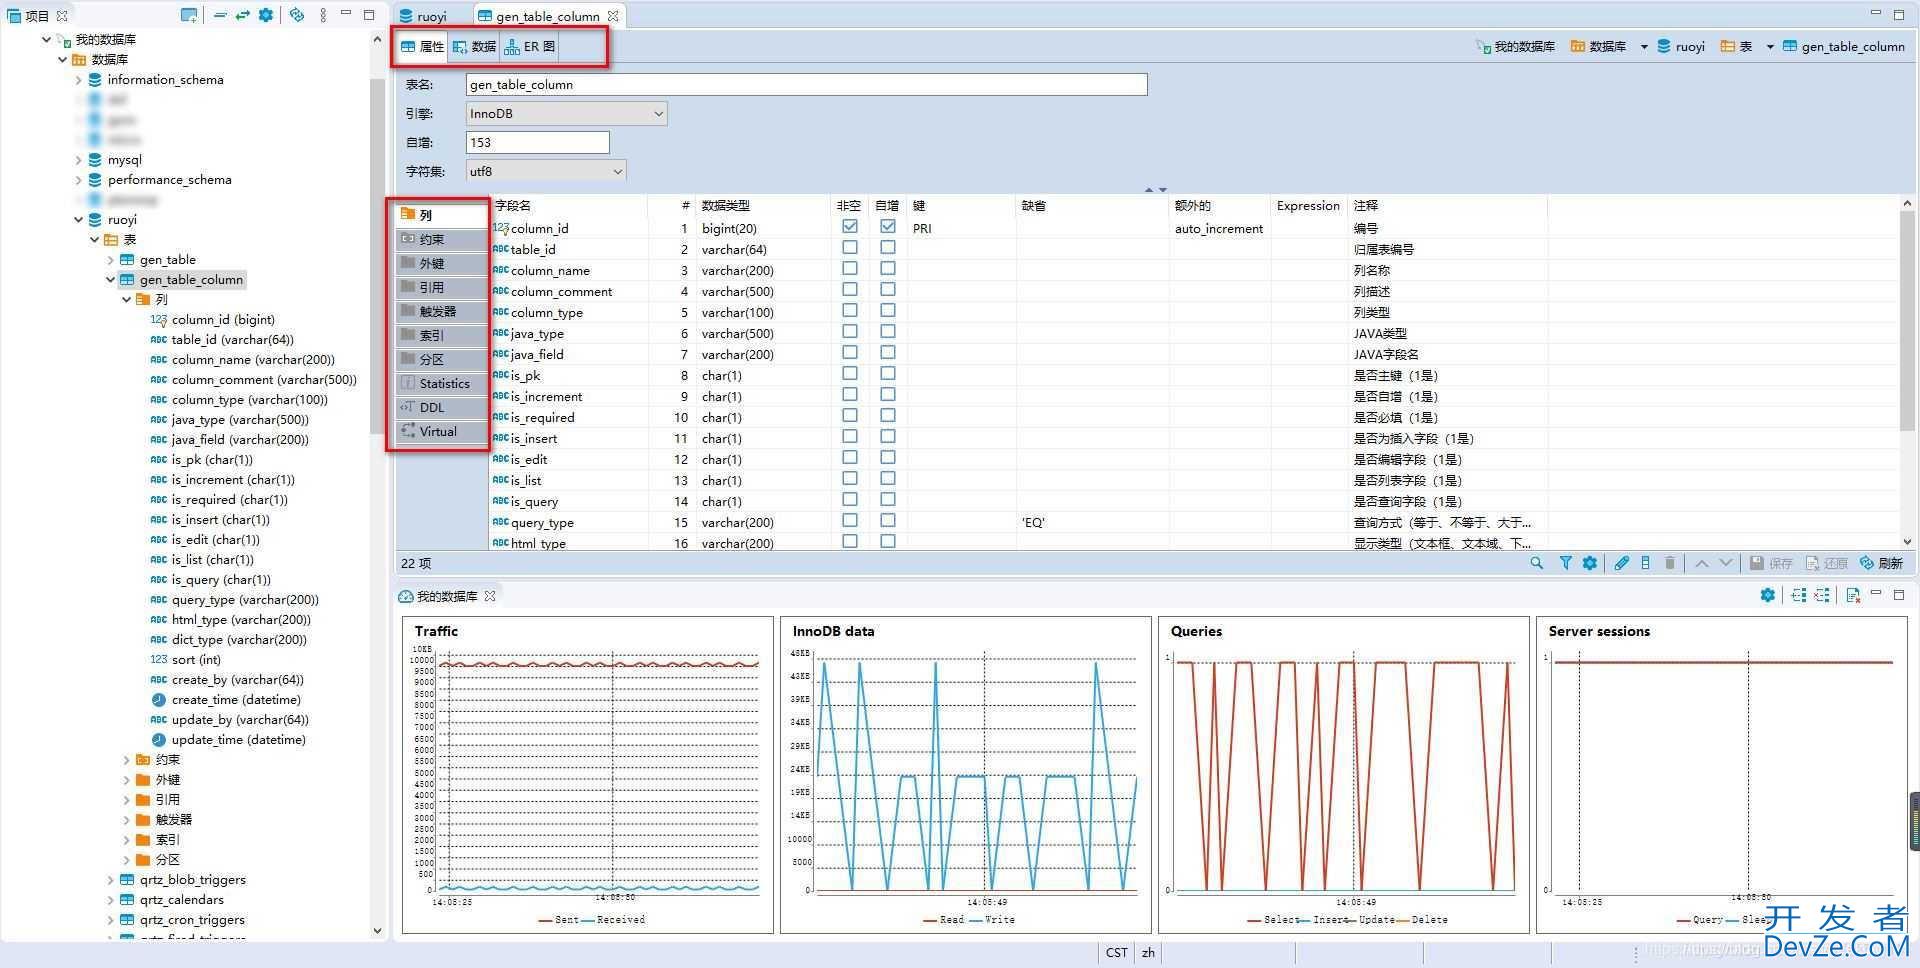Image resolution: width=1920 pixels, height=968 pixels.
Task: Expand performance_schema database node
Action: click(79, 180)
